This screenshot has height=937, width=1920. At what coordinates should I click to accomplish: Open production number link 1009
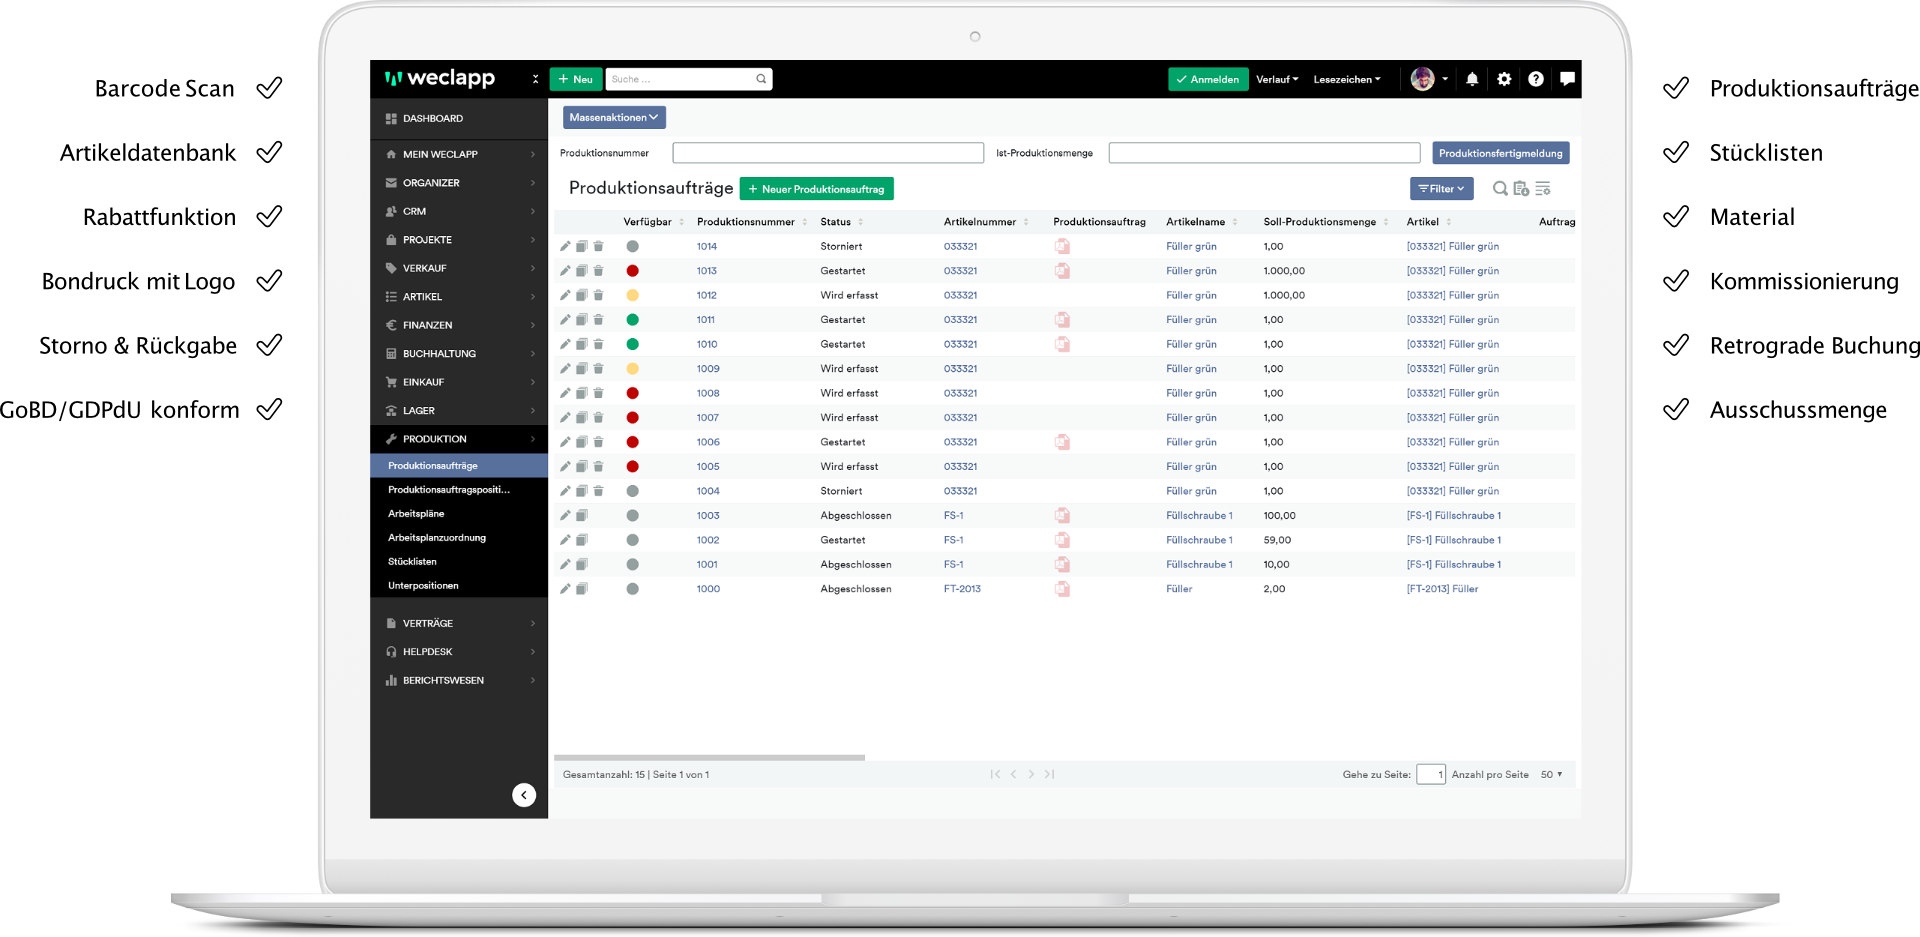(708, 369)
